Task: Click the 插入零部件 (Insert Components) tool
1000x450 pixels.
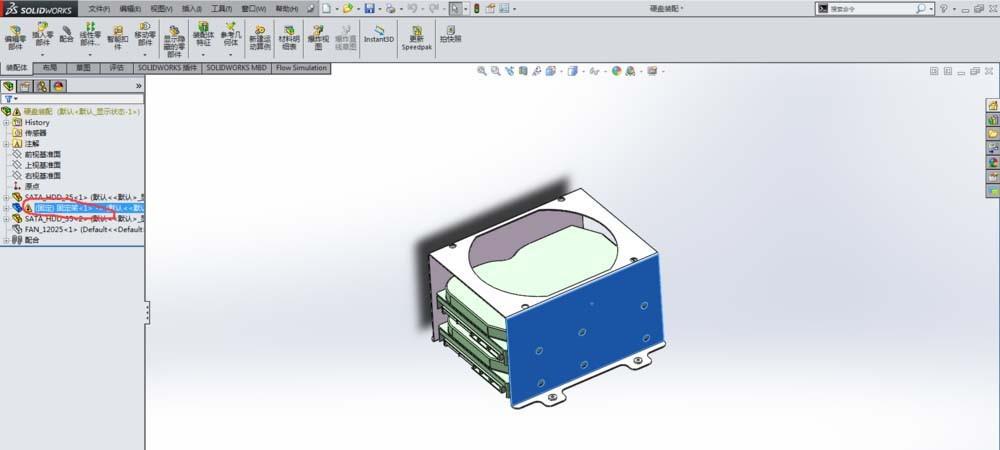Action: pos(43,35)
